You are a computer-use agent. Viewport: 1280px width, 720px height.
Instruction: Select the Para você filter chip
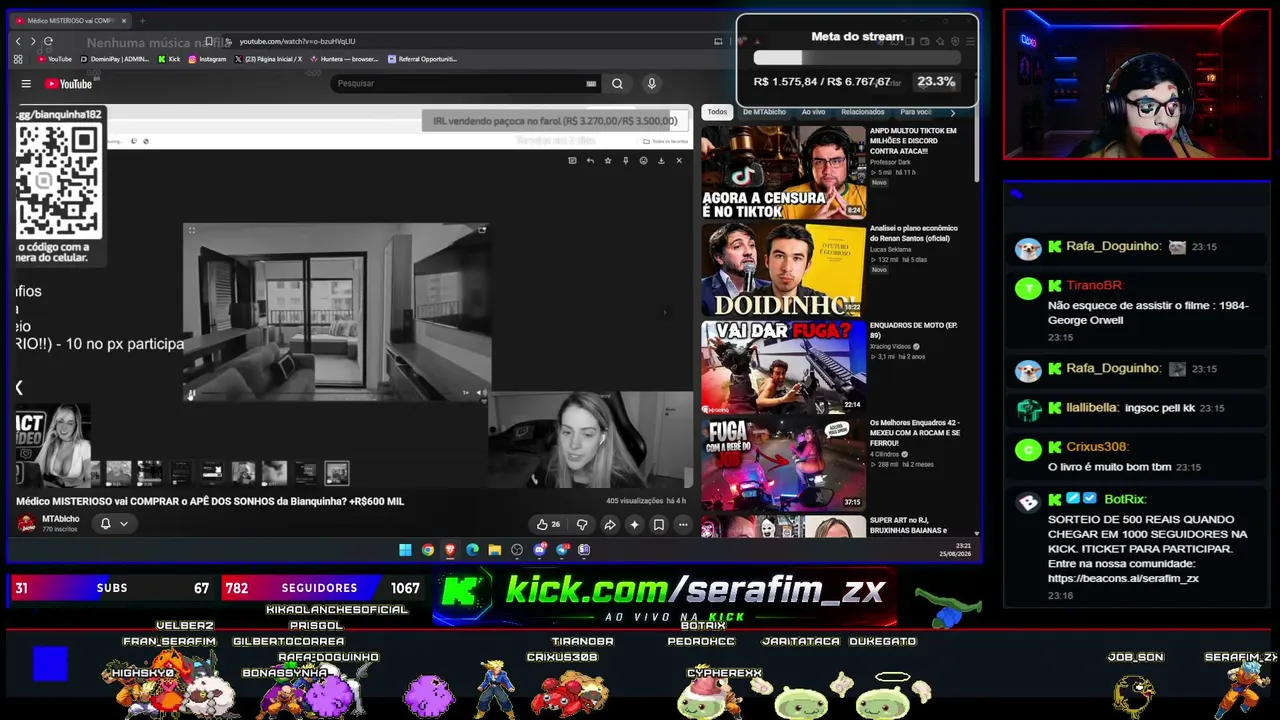[x=915, y=112]
